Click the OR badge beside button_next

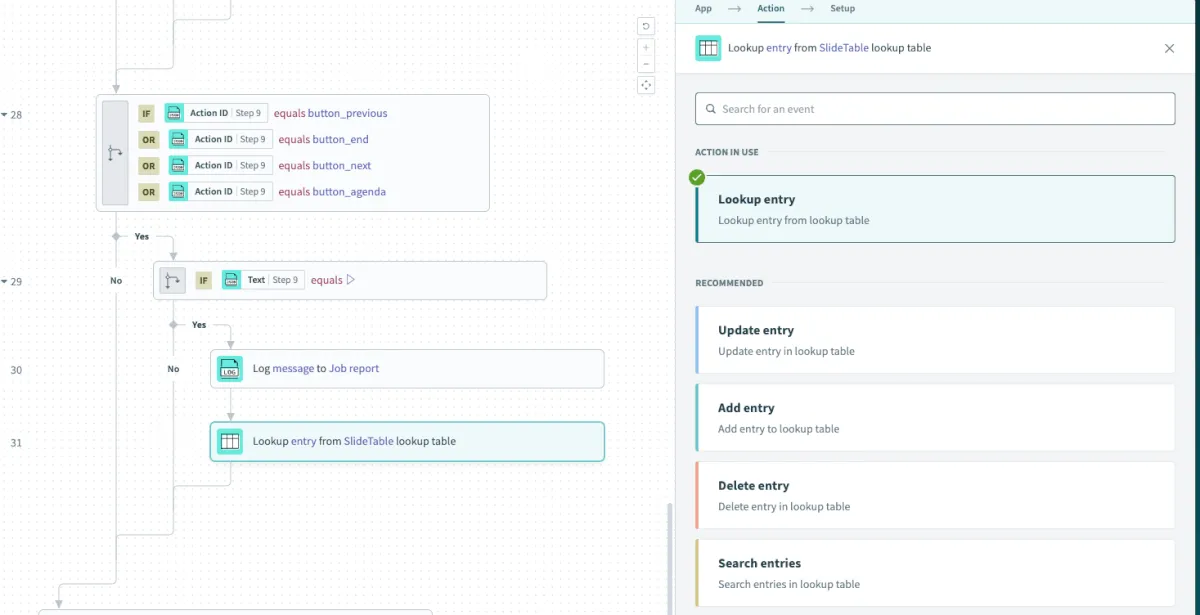[x=149, y=166]
